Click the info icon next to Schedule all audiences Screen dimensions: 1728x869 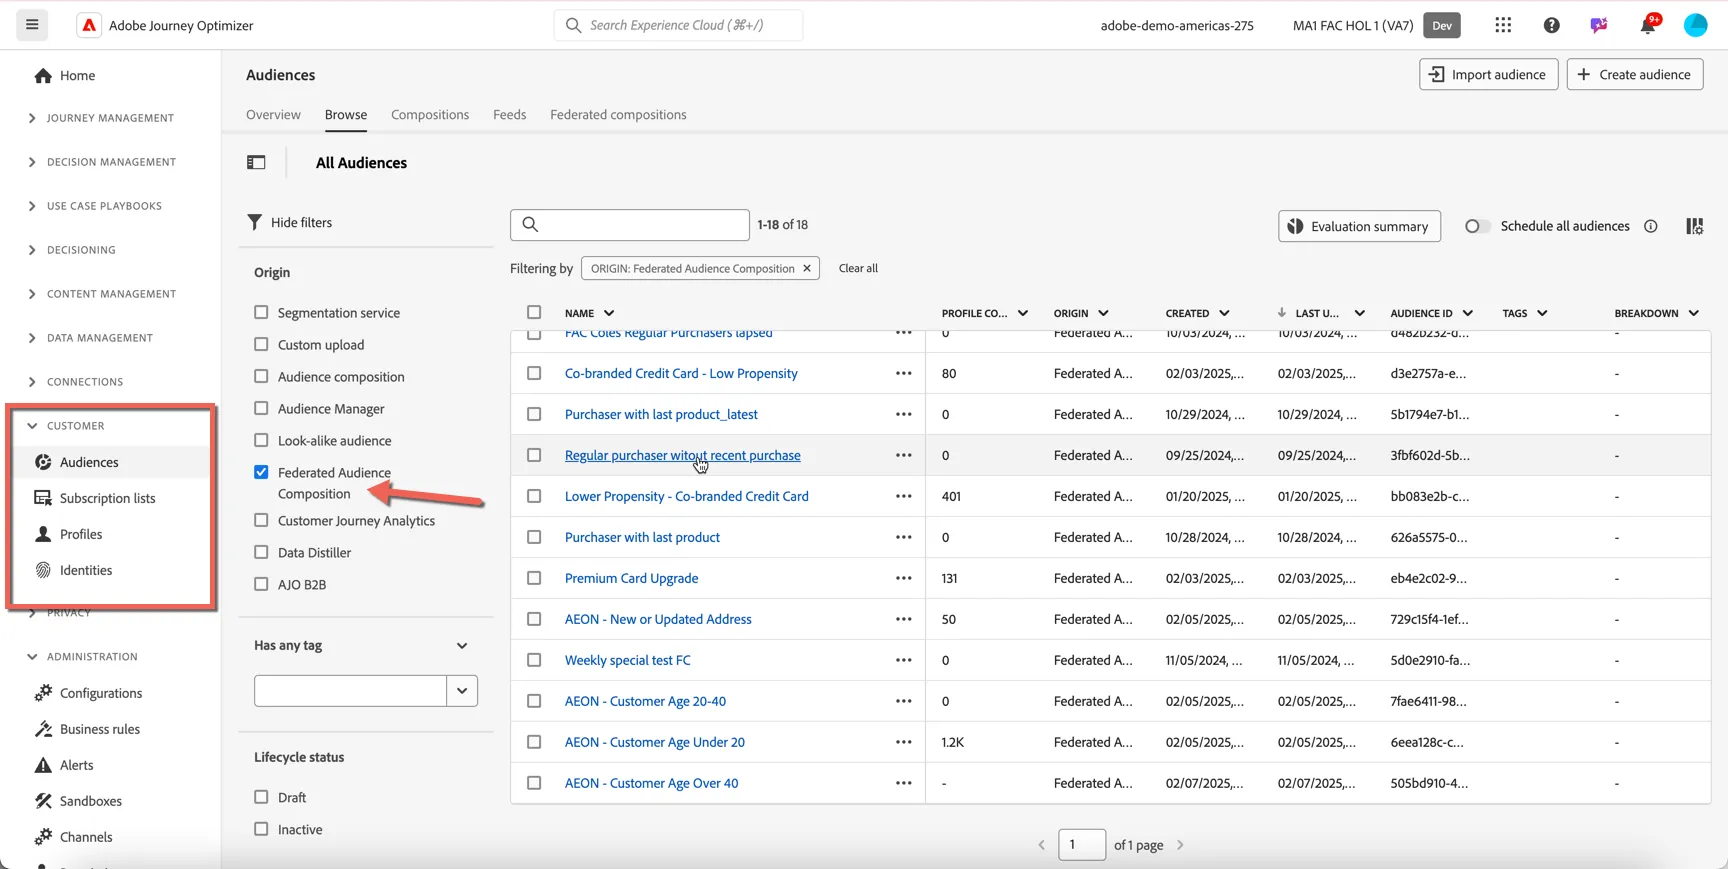[x=1651, y=226]
